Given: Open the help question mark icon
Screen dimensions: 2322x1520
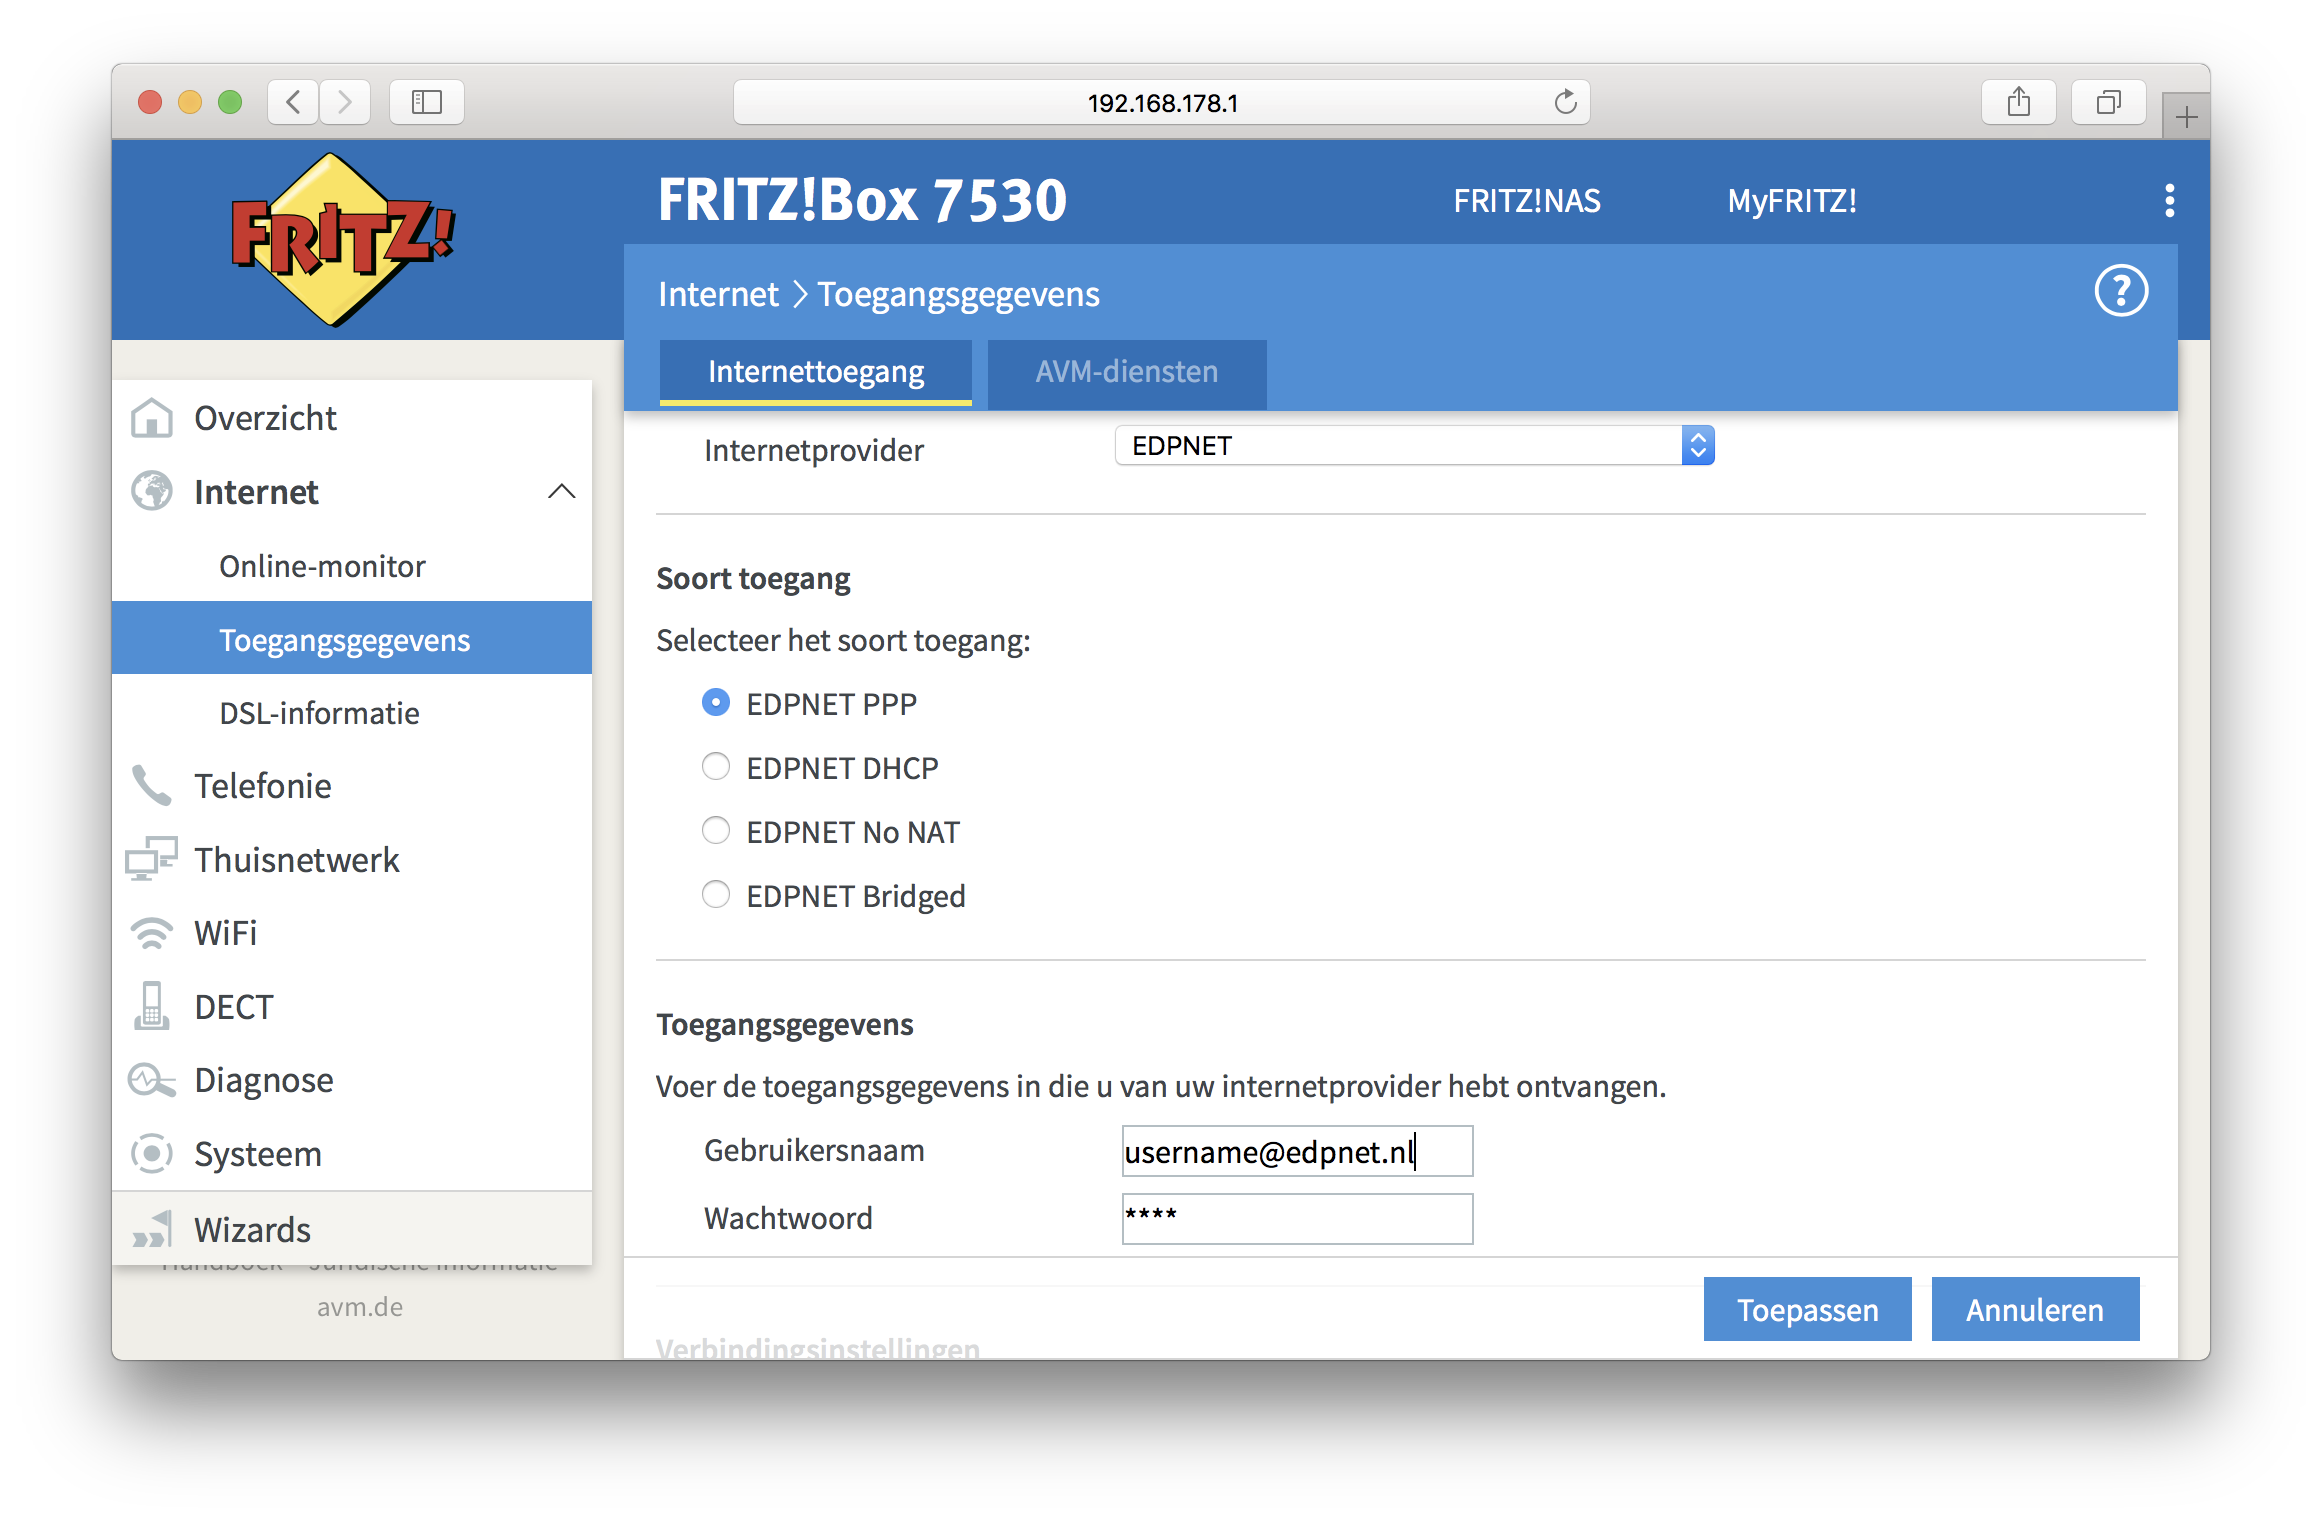Looking at the screenshot, I should click(2120, 291).
